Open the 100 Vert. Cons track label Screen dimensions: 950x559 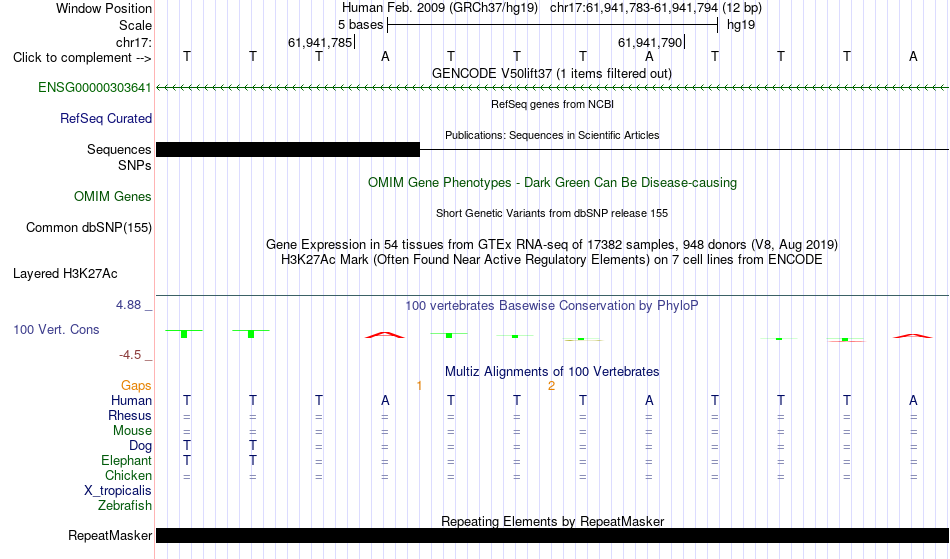56,329
